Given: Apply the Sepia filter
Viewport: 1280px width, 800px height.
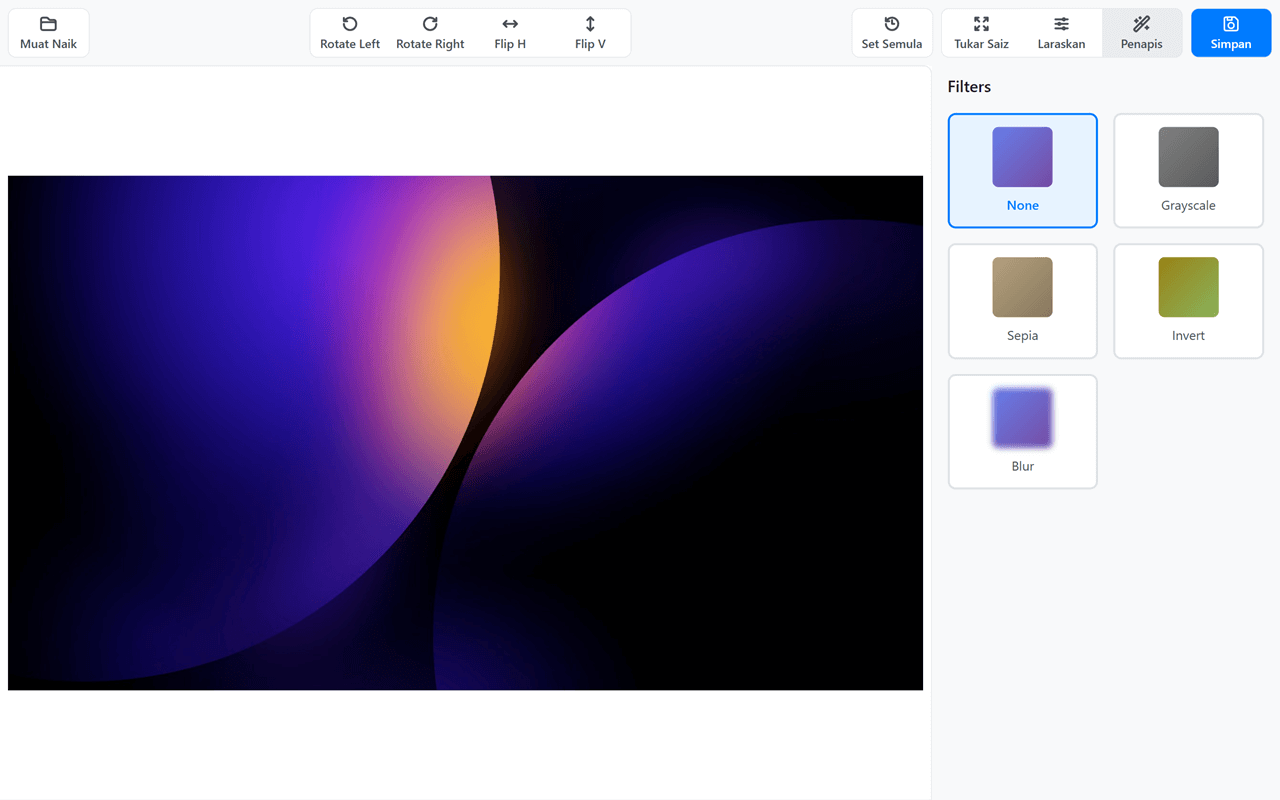Looking at the screenshot, I should 1023,301.
